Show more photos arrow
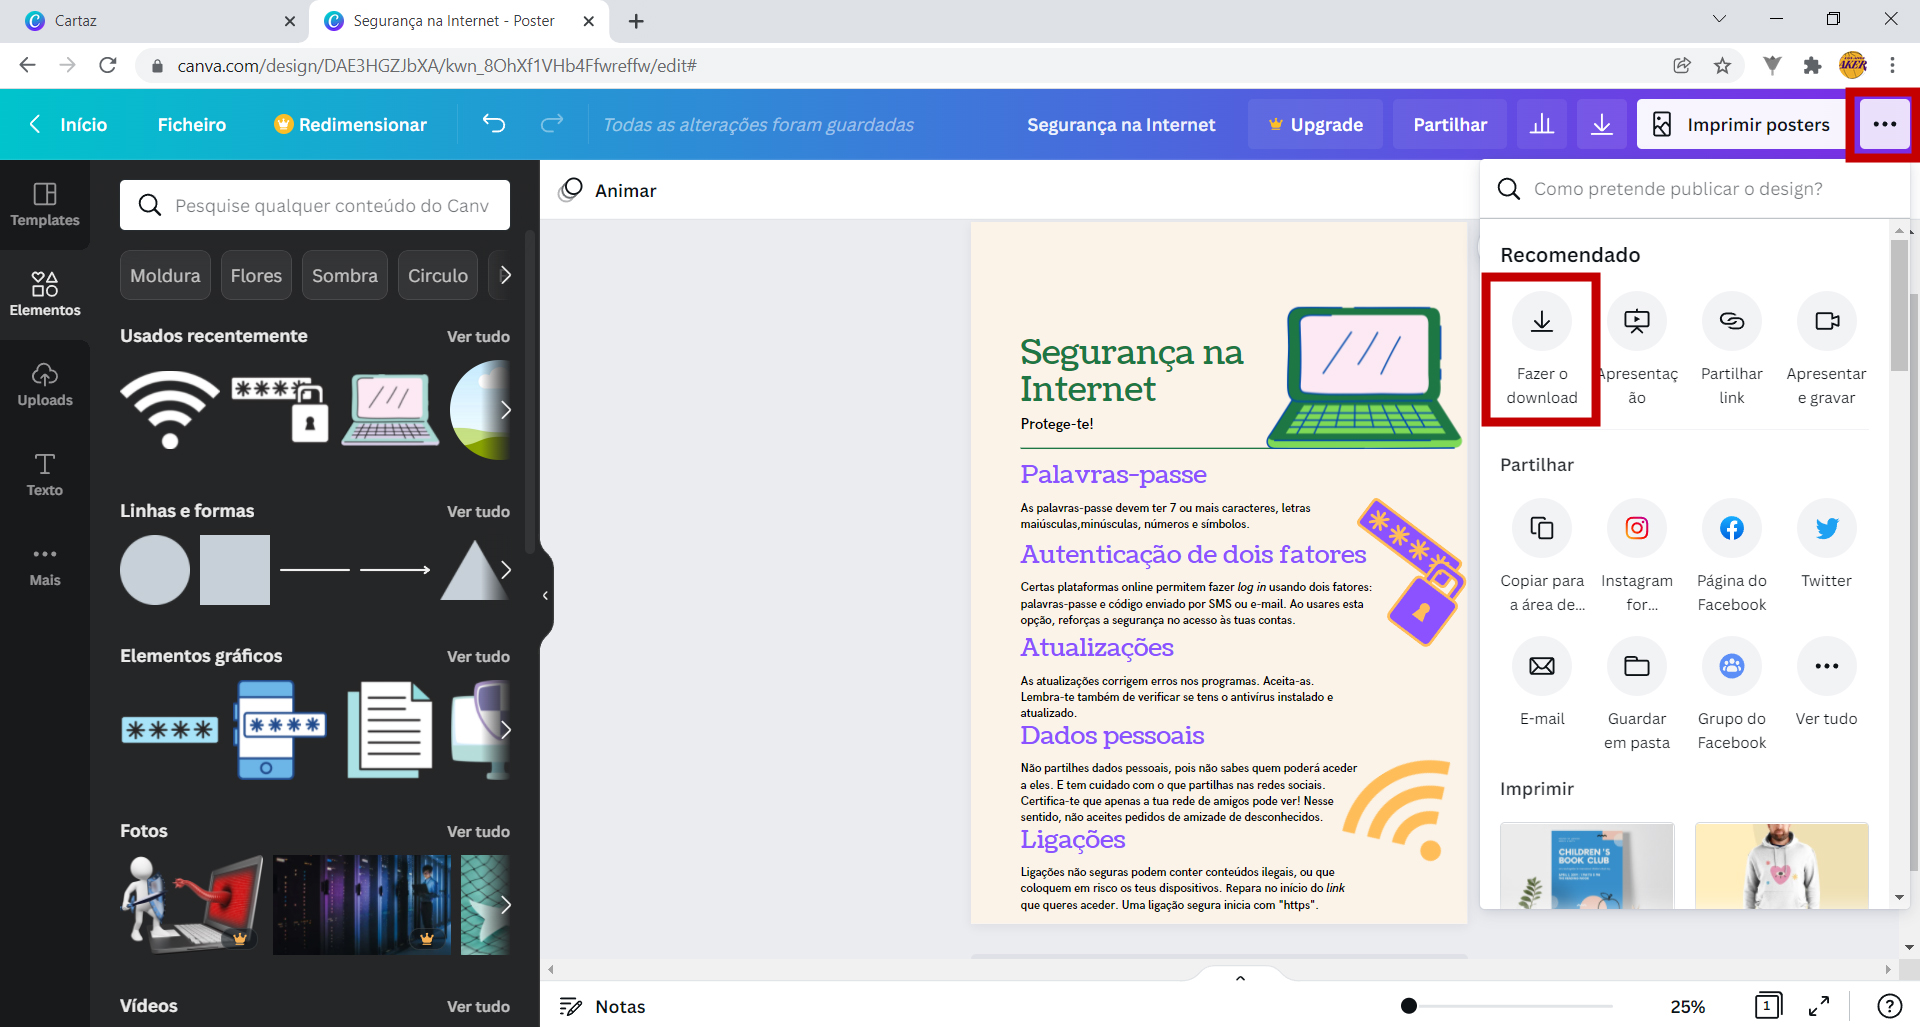The height and width of the screenshot is (1027, 1920). pyautogui.click(x=505, y=905)
